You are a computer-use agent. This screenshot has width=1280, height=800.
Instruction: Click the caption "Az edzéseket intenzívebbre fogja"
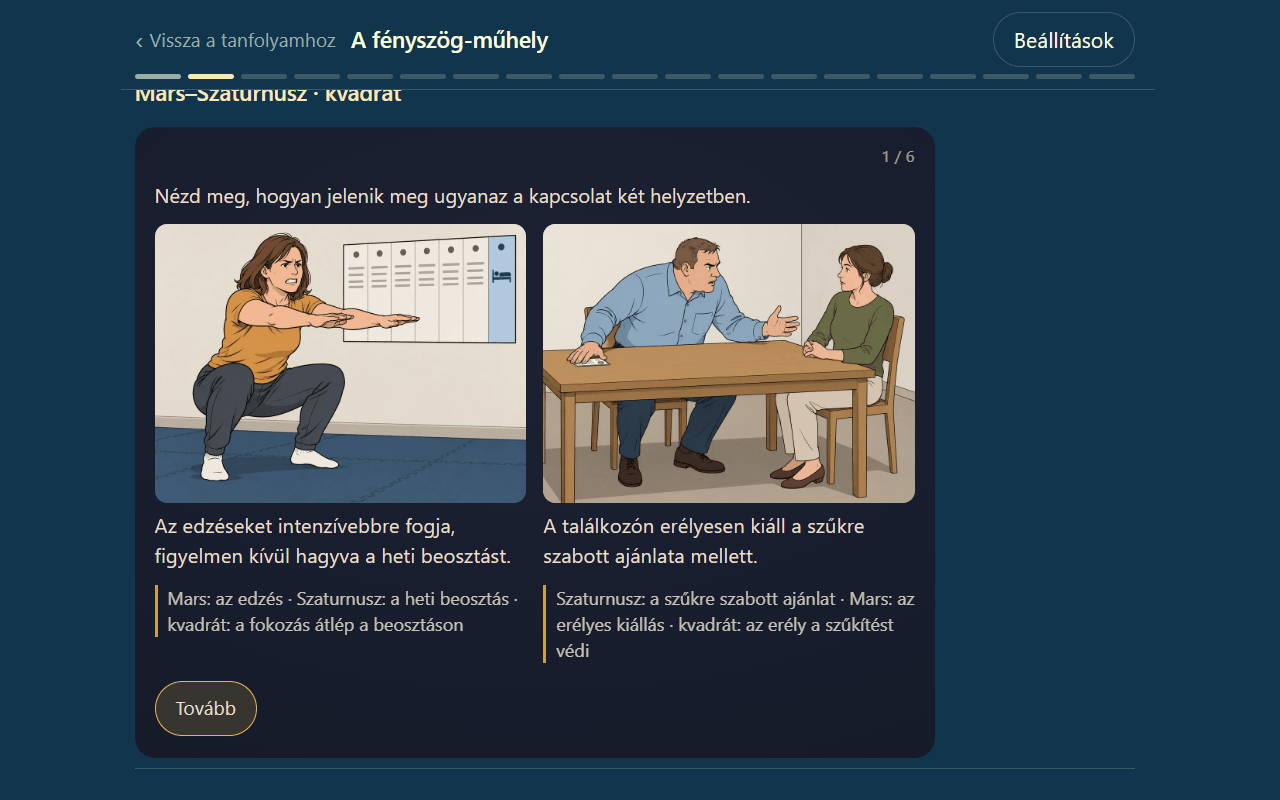333,541
